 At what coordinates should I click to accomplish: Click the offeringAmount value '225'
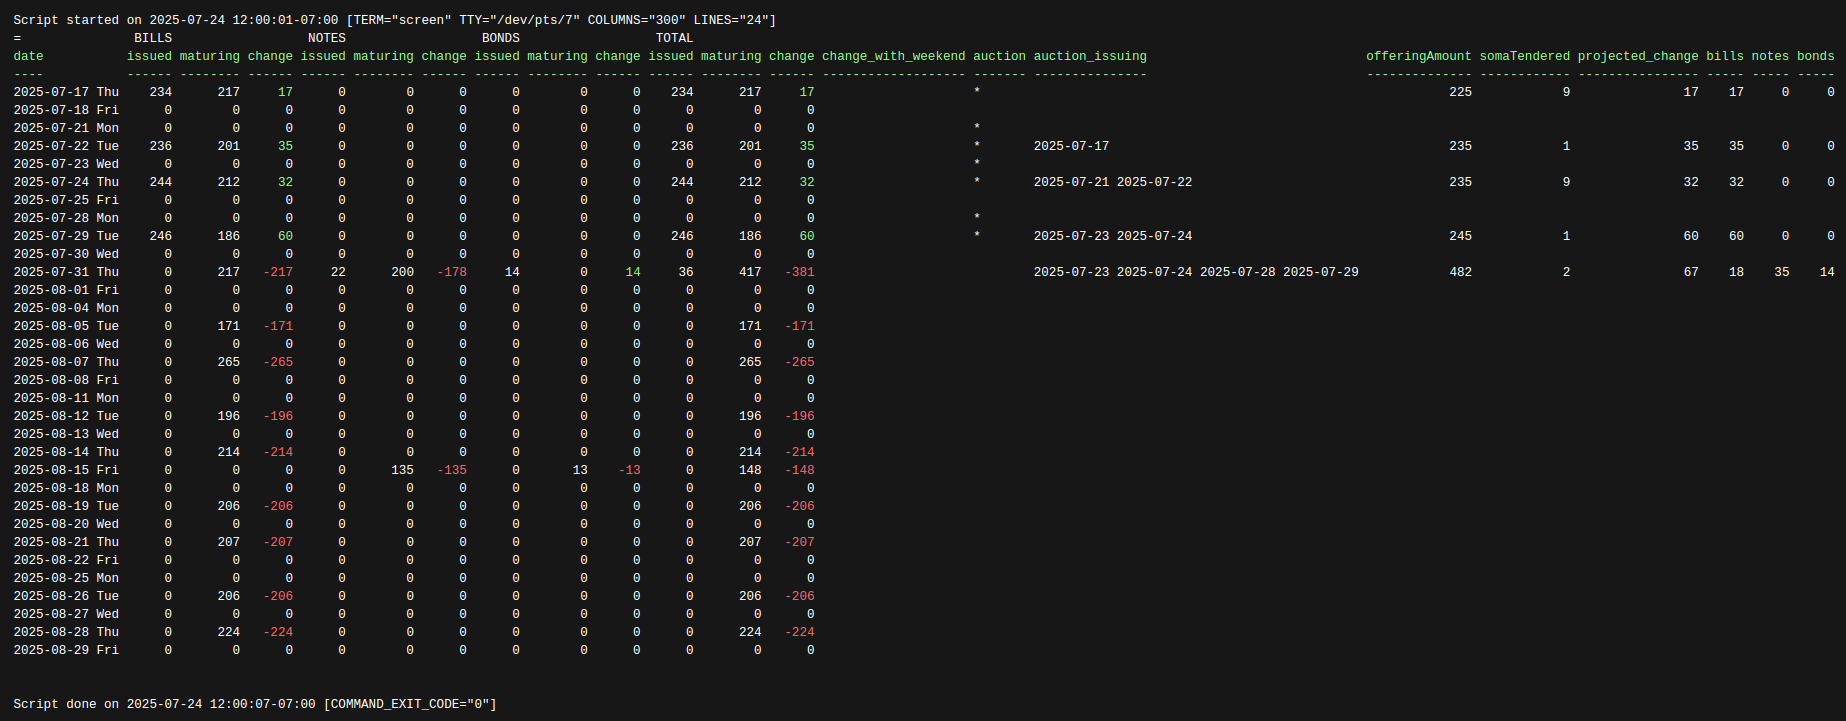pyautogui.click(x=1461, y=92)
